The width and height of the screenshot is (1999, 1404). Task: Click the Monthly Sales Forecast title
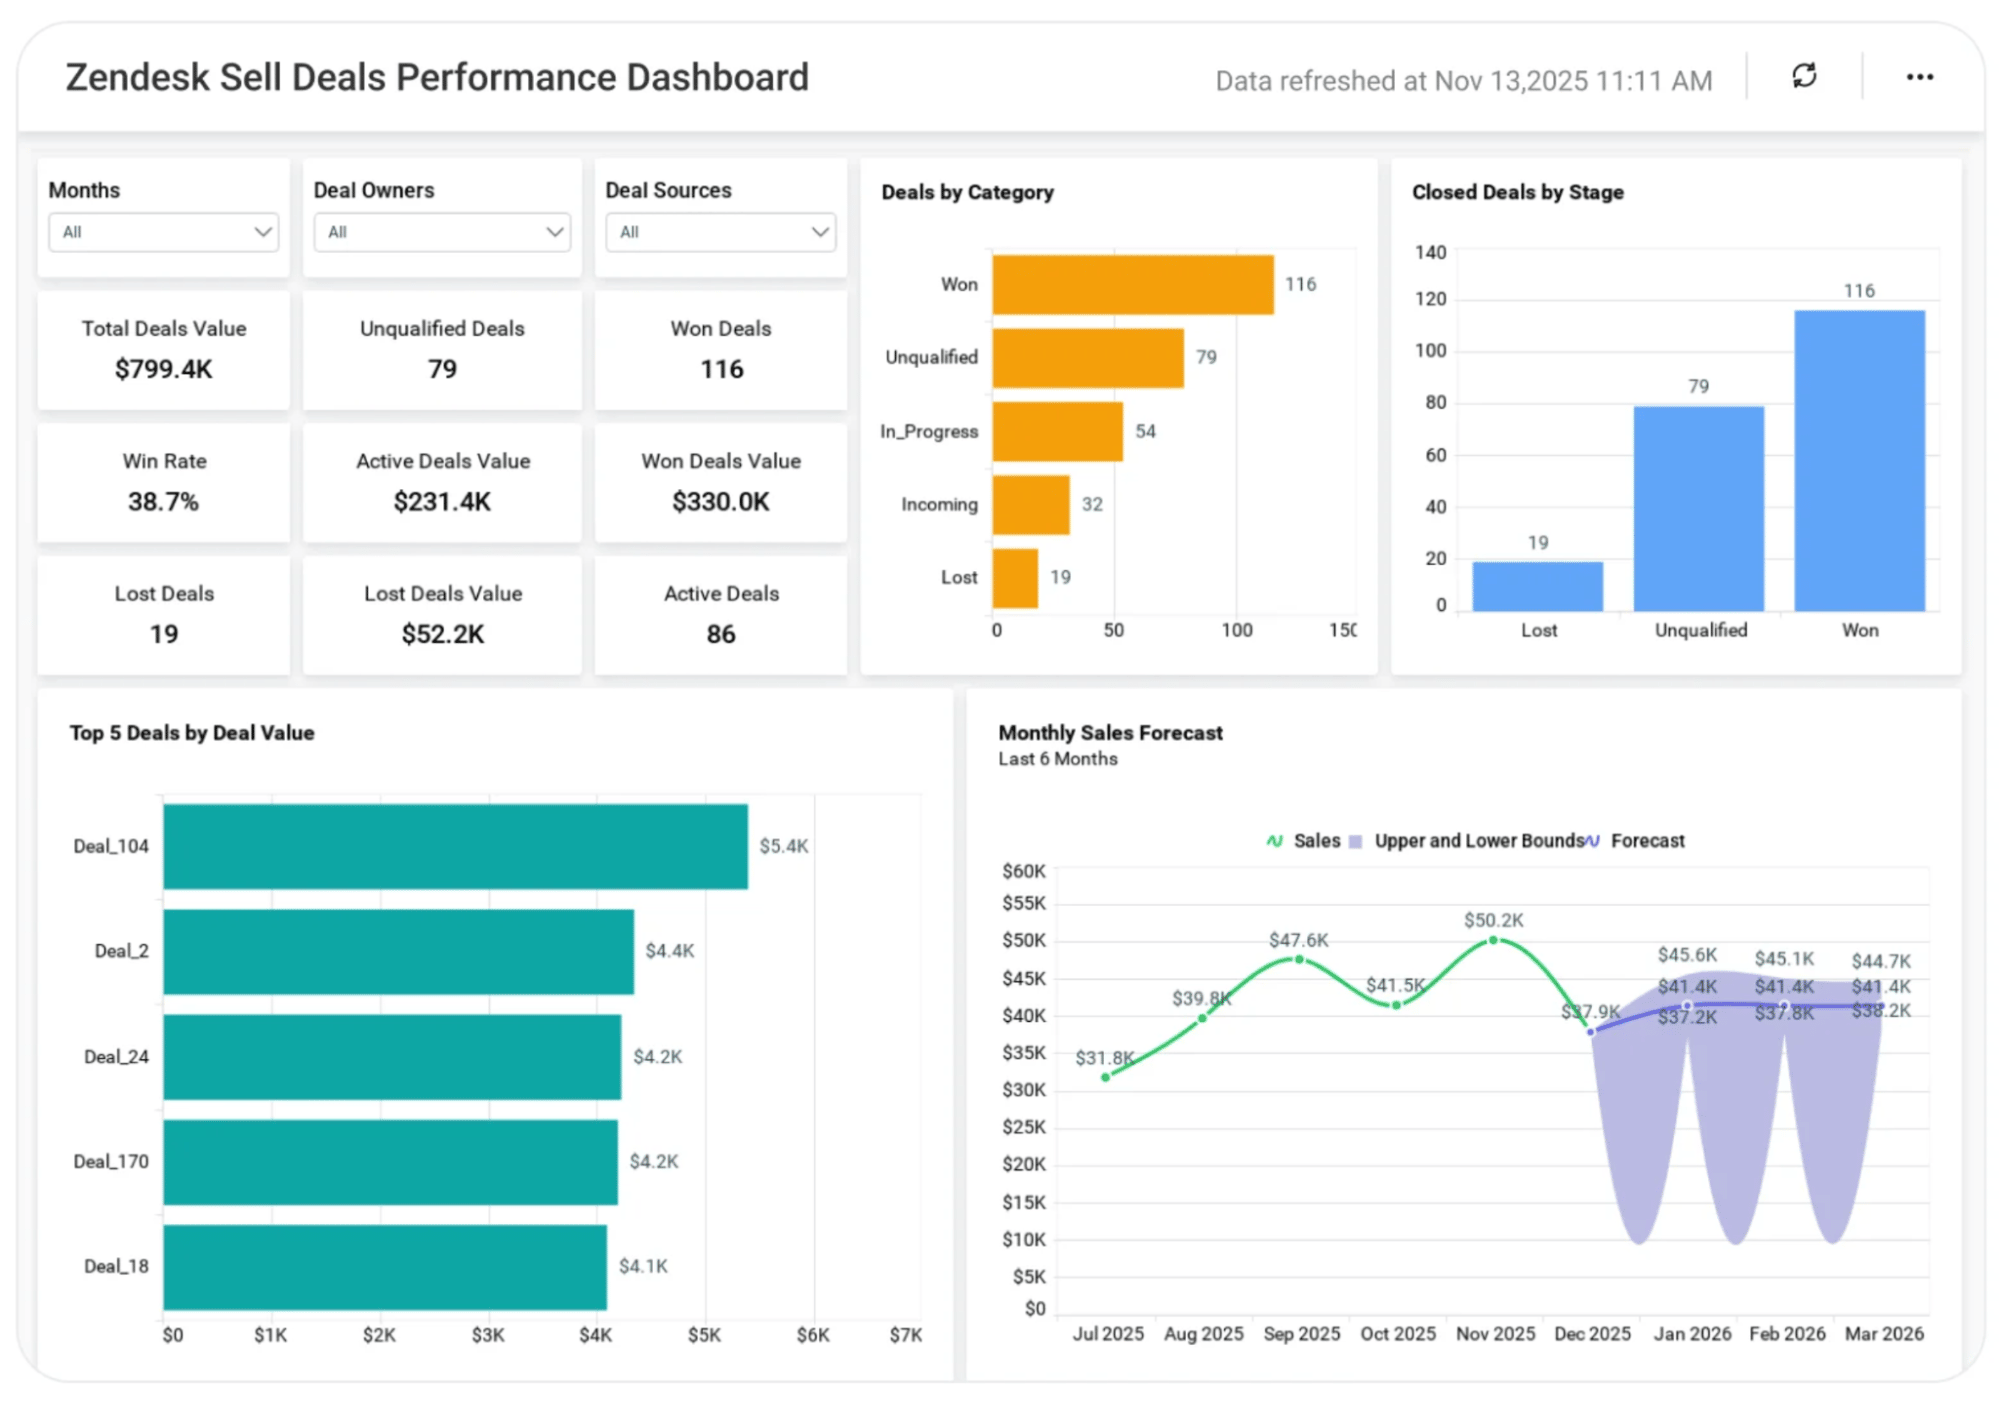(1110, 733)
